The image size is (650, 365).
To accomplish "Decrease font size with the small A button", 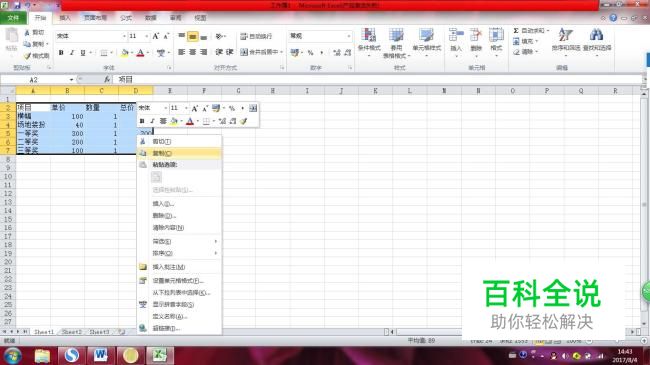I will [166, 36].
